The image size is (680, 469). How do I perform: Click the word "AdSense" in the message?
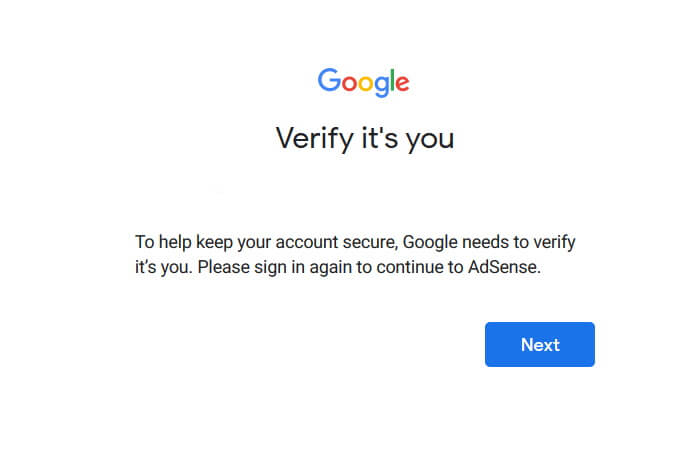504,268
